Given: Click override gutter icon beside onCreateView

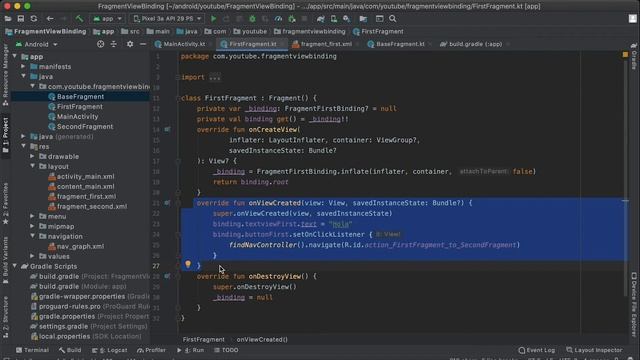Looking at the screenshot, I should (167, 129).
